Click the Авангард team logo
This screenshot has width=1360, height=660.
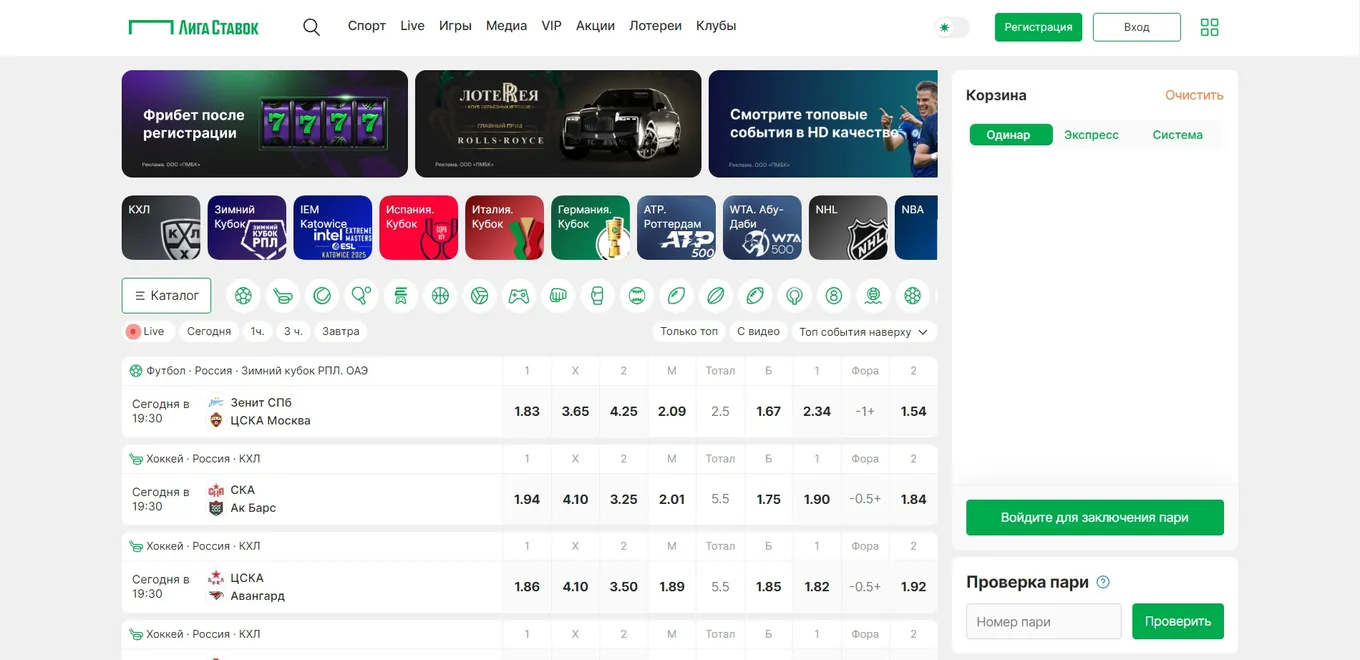(216, 595)
